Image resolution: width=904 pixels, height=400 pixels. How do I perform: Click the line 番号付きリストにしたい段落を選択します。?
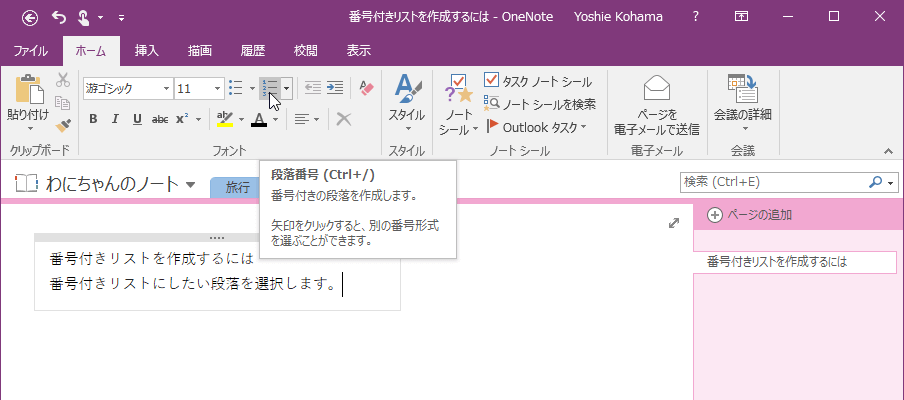point(193,284)
